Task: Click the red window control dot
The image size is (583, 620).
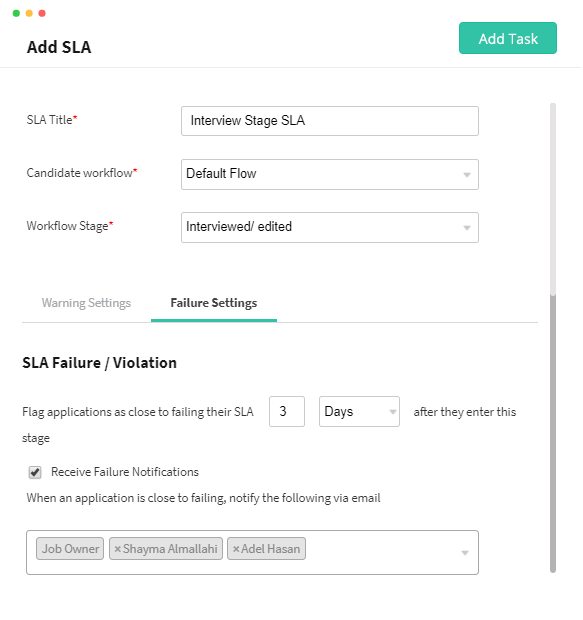Action: pos(42,13)
